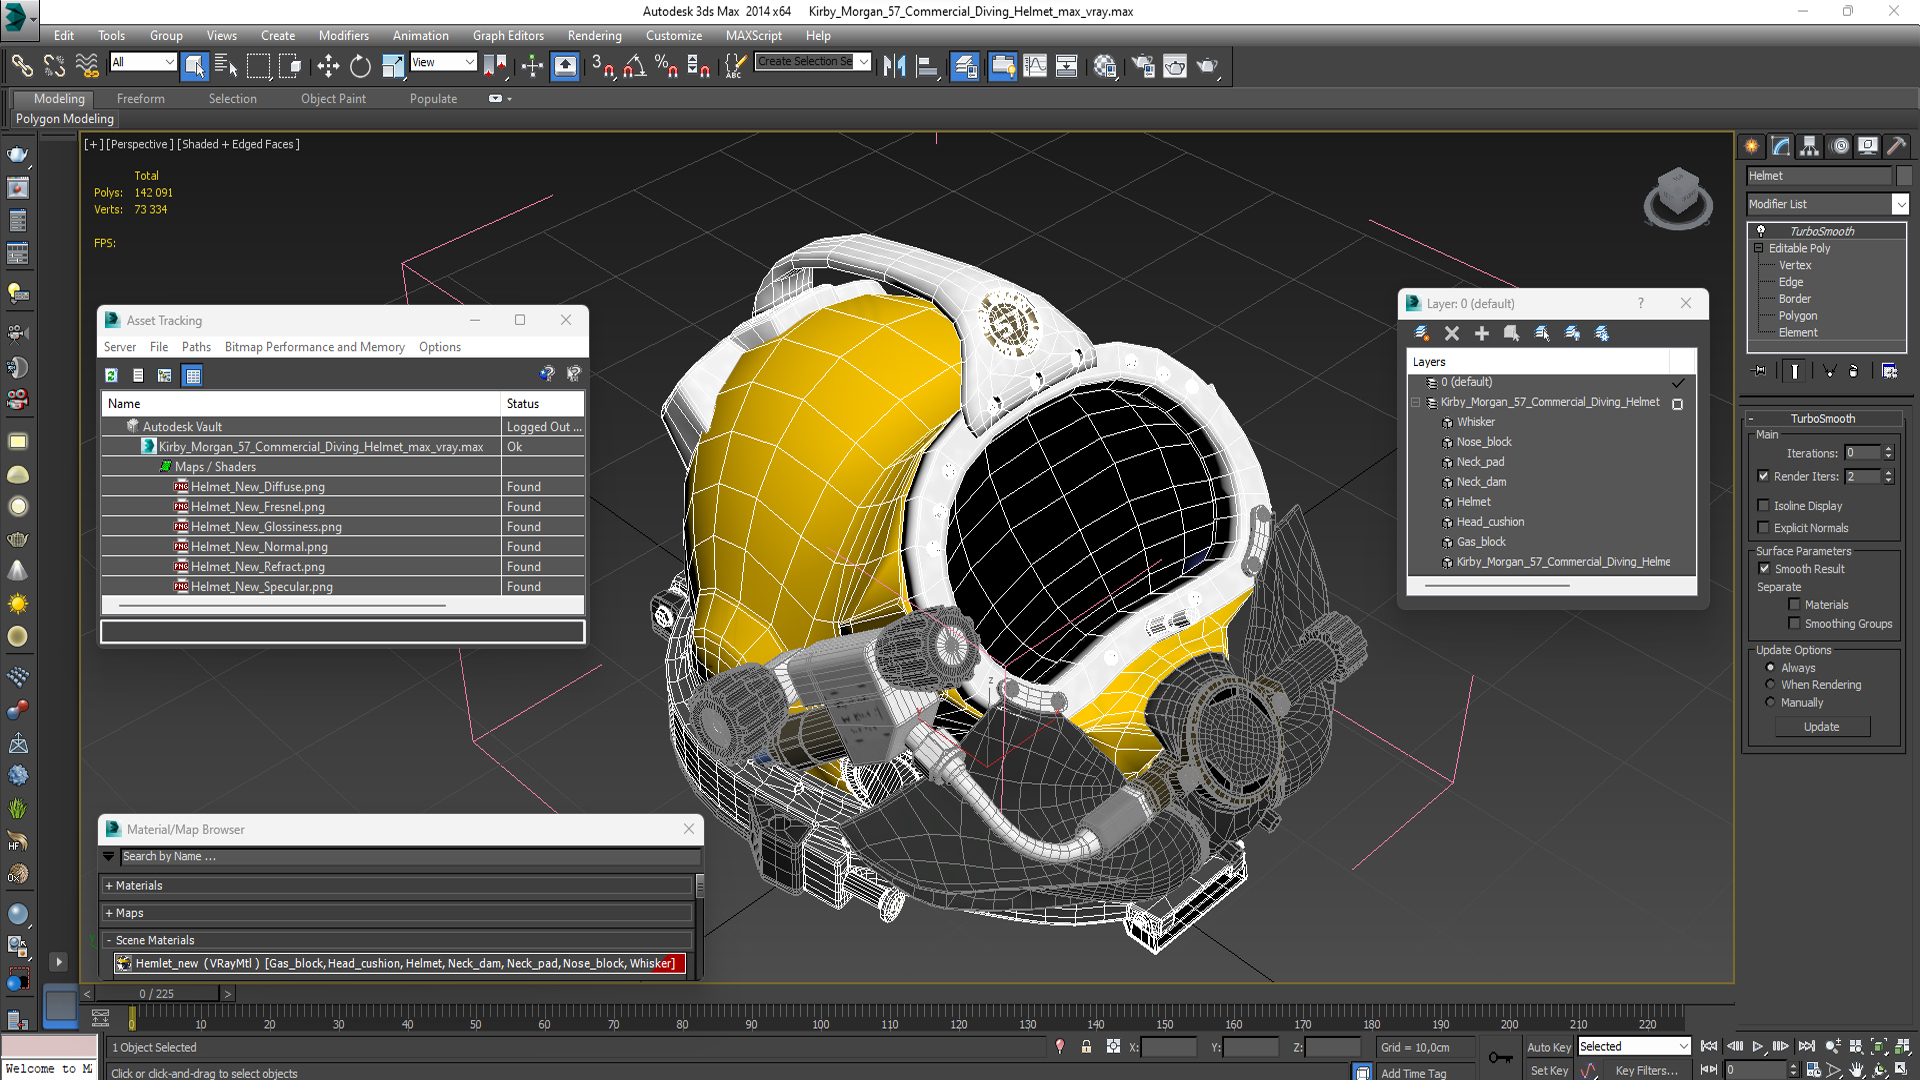Enable Separate by Smoothing Groups checkbox
Viewport: 1920px width, 1080px height.
1794,623
